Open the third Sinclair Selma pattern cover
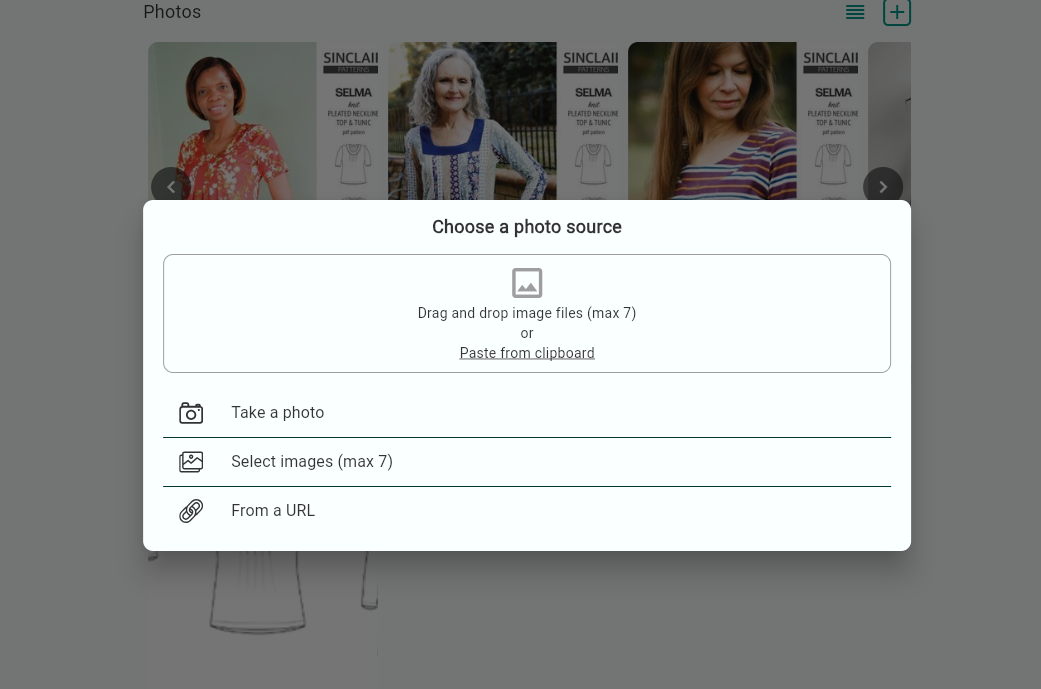 [x=831, y=120]
